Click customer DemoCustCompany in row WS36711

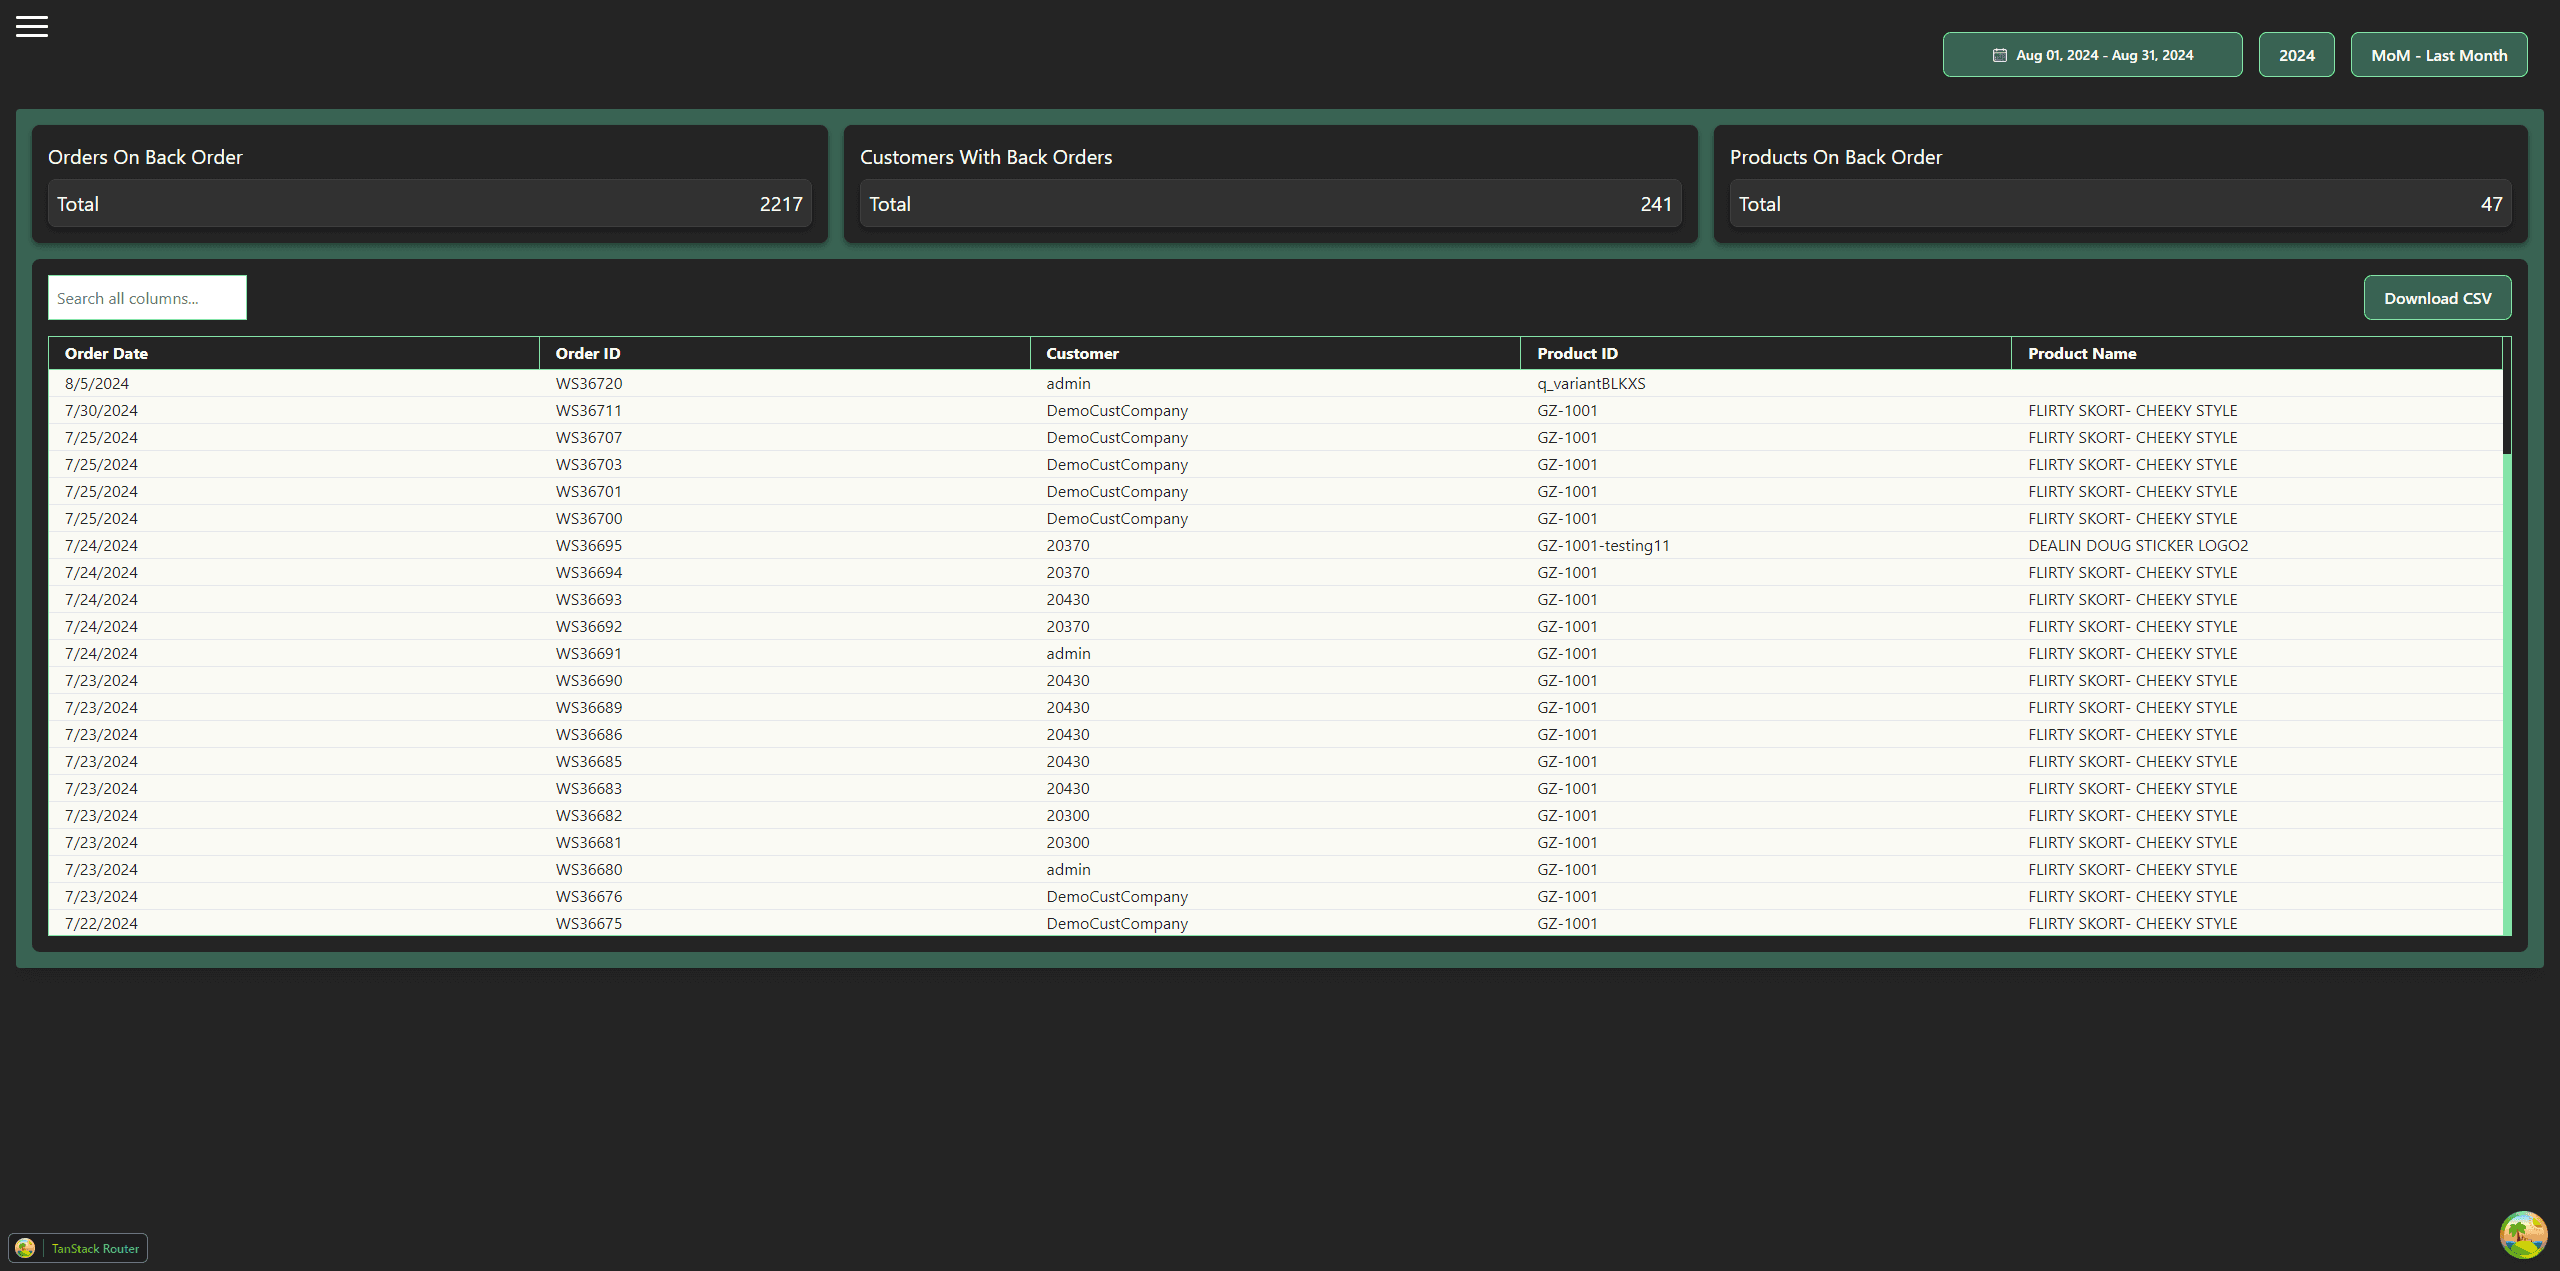(x=1117, y=410)
